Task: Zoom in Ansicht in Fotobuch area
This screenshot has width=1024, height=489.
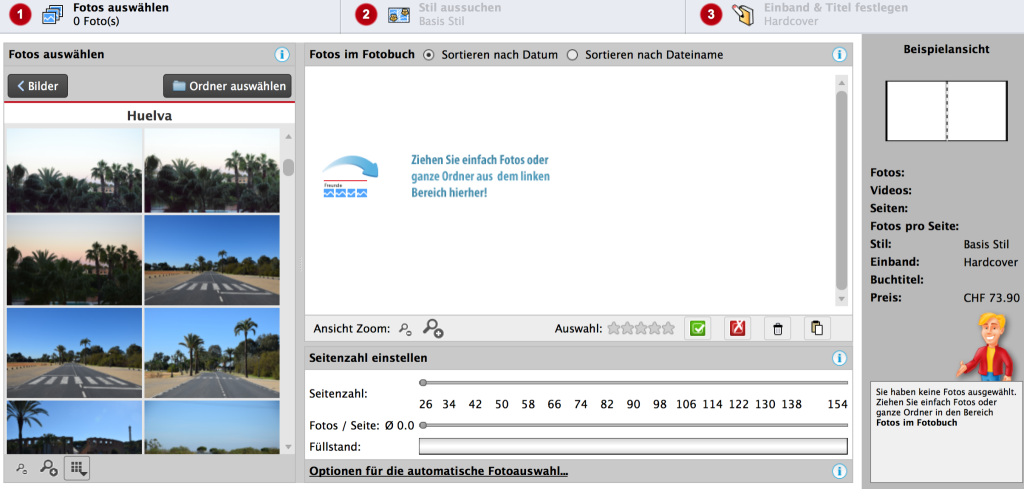Action: pos(433,328)
